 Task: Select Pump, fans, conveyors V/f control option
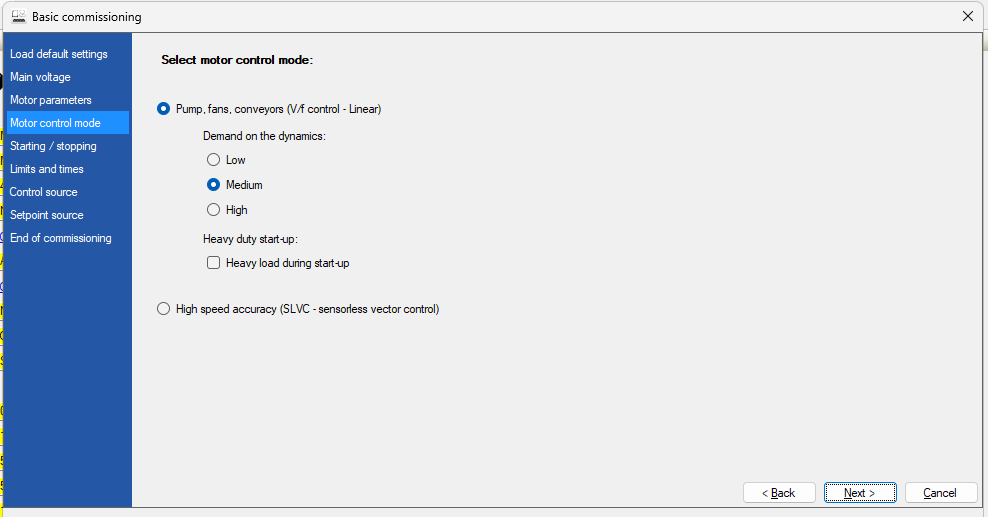pyautogui.click(x=163, y=109)
